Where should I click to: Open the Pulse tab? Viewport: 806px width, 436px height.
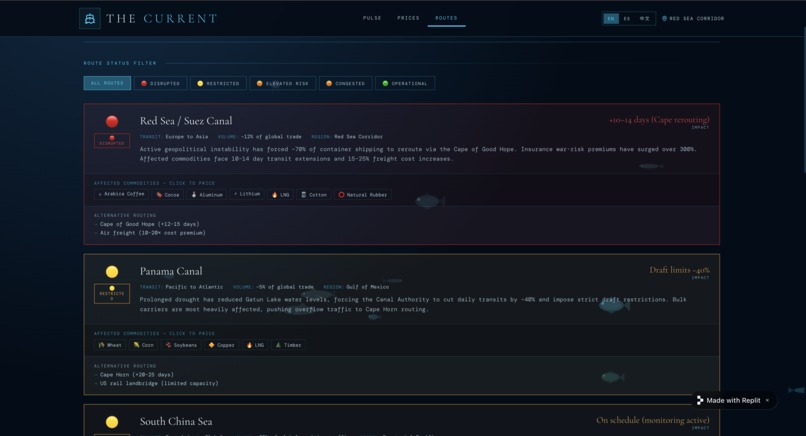372,18
